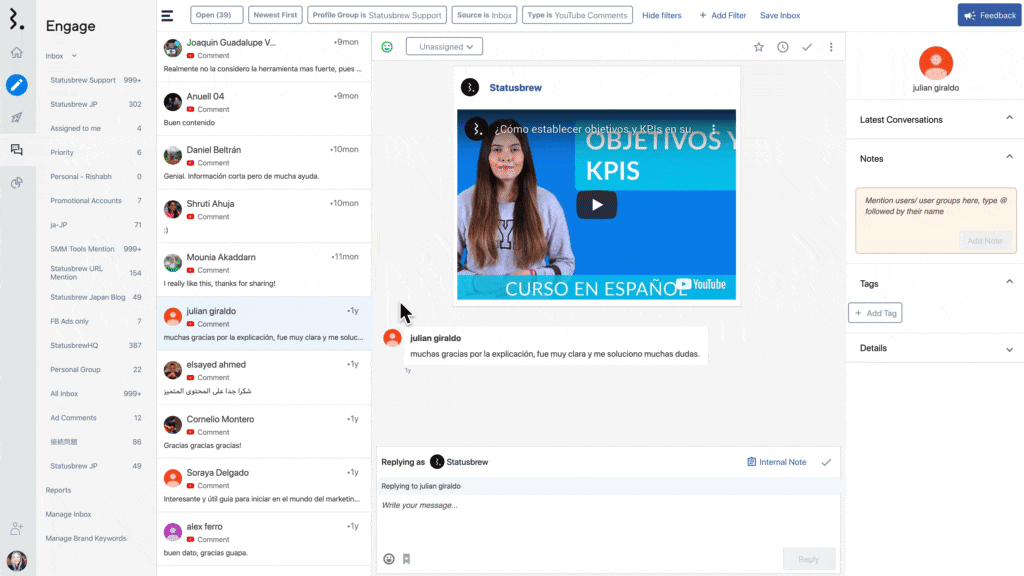Open the Unassigned assignee dropdown

pyautogui.click(x=445, y=47)
